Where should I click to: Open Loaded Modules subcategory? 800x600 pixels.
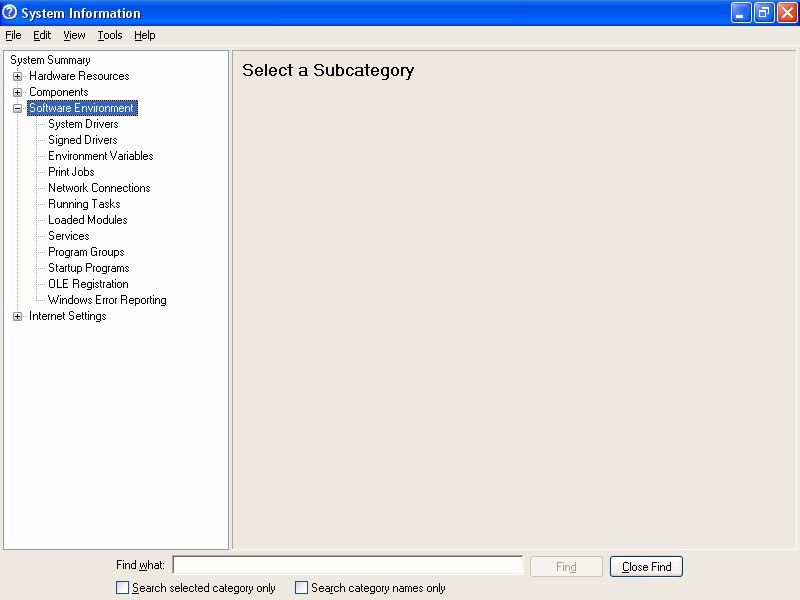(x=88, y=220)
